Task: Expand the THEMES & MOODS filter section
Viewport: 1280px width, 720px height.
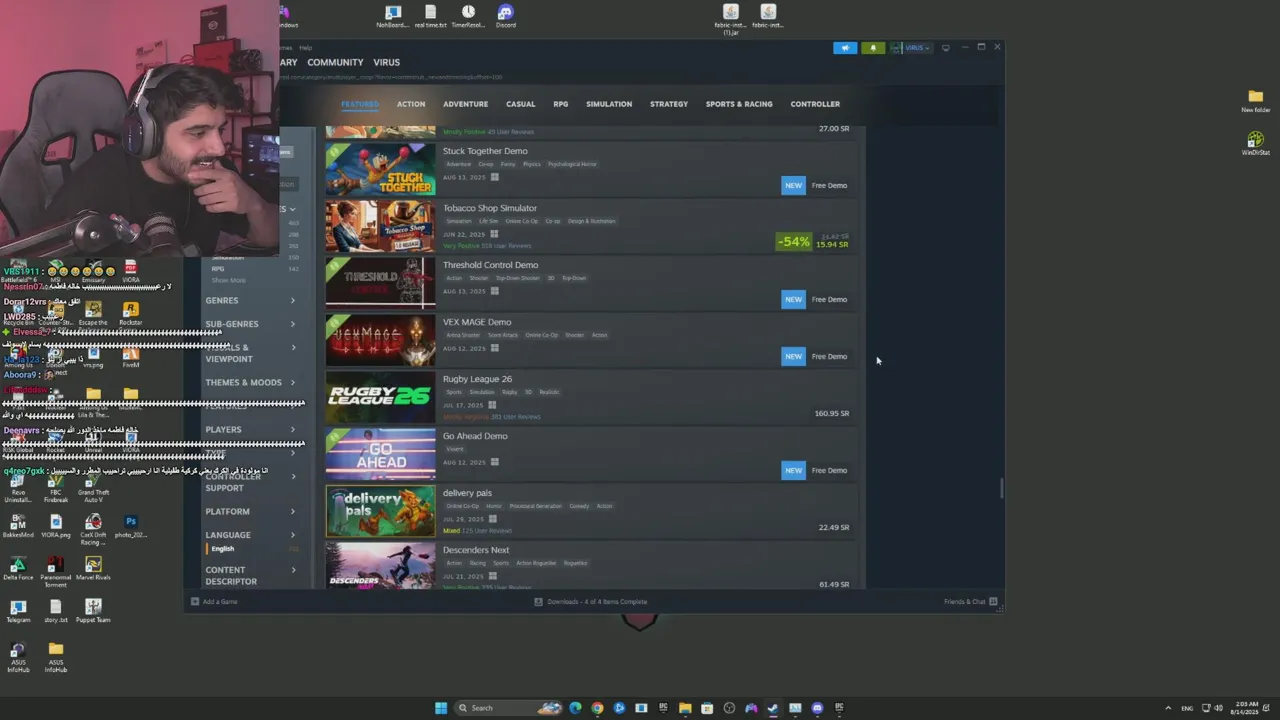Action: click(251, 382)
